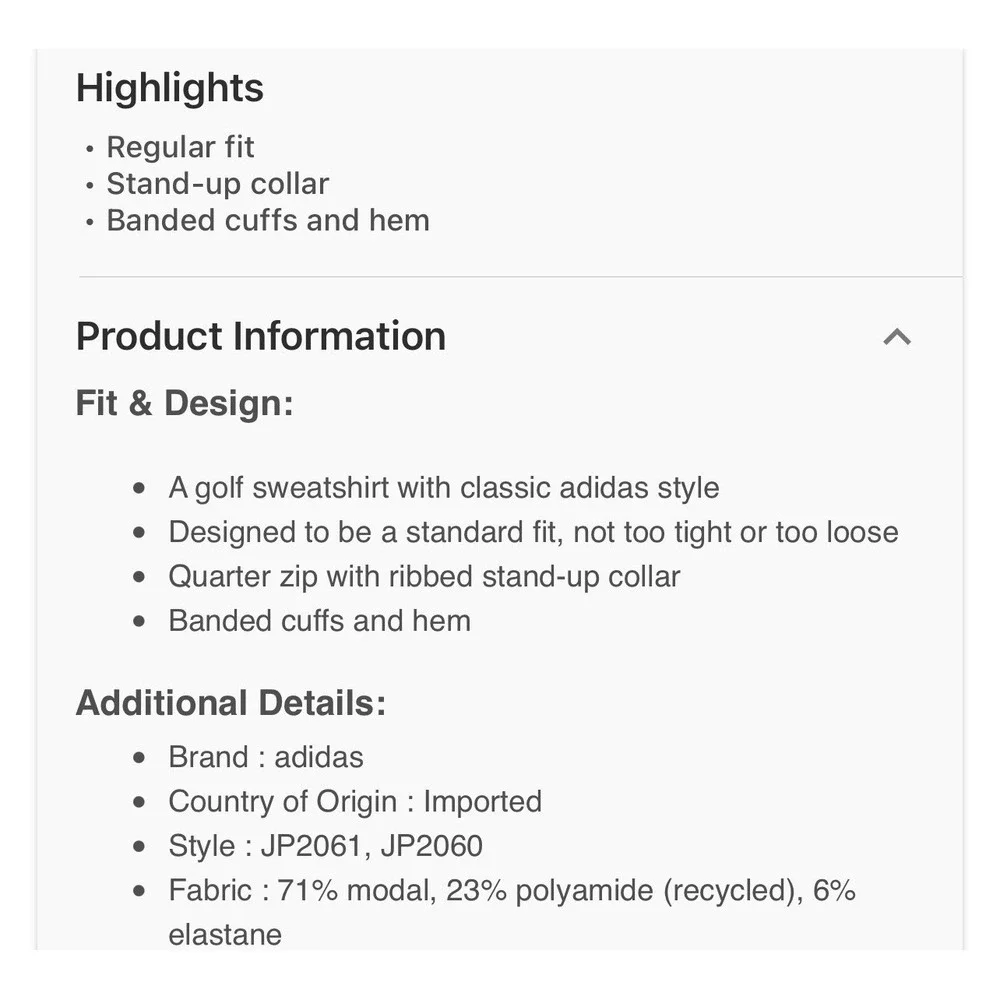Click the Product Information heading
The width and height of the screenshot is (1000, 1000).
coord(261,336)
